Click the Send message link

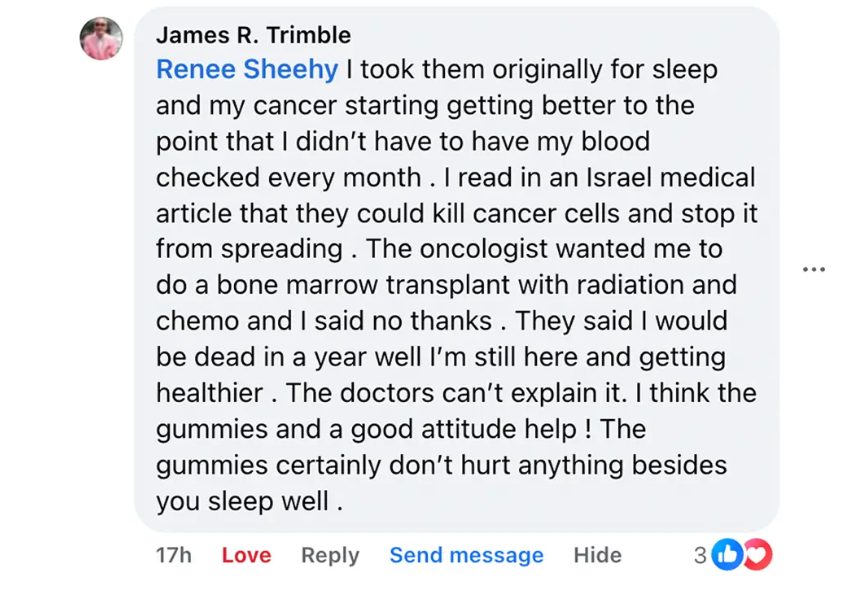[466, 555]
